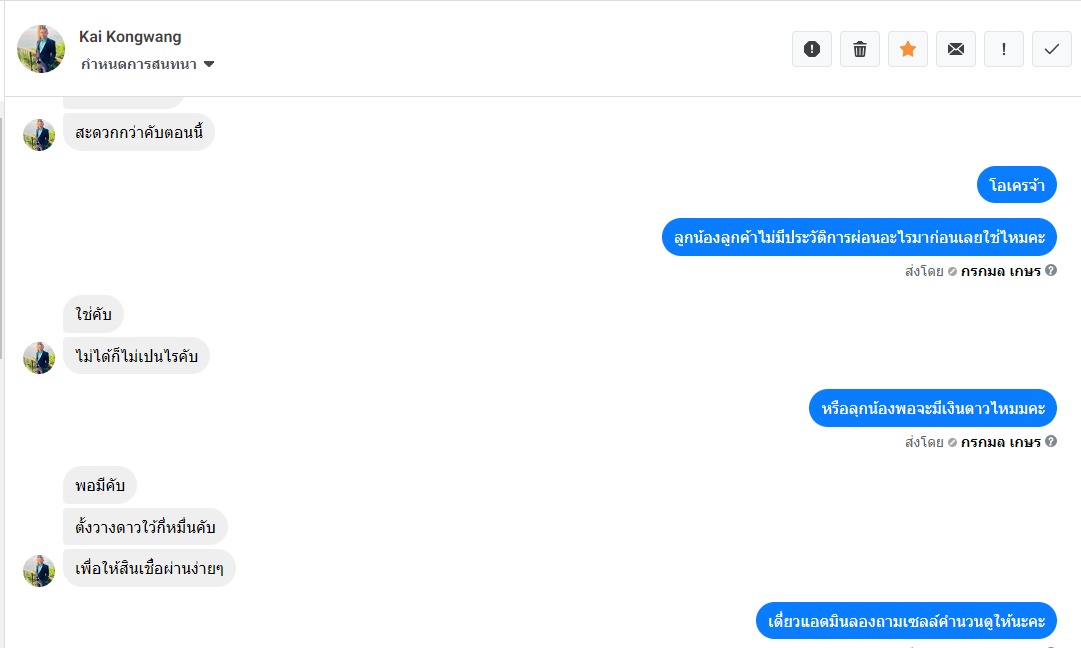Click sender name กรกมล เกษร under the first message
The image size is (1081, 648).
1000,271
